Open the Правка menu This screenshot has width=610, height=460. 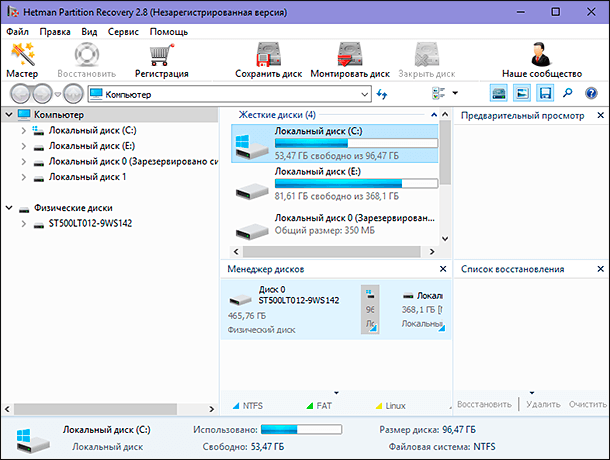pyautogui.click(x=55, y=32)
